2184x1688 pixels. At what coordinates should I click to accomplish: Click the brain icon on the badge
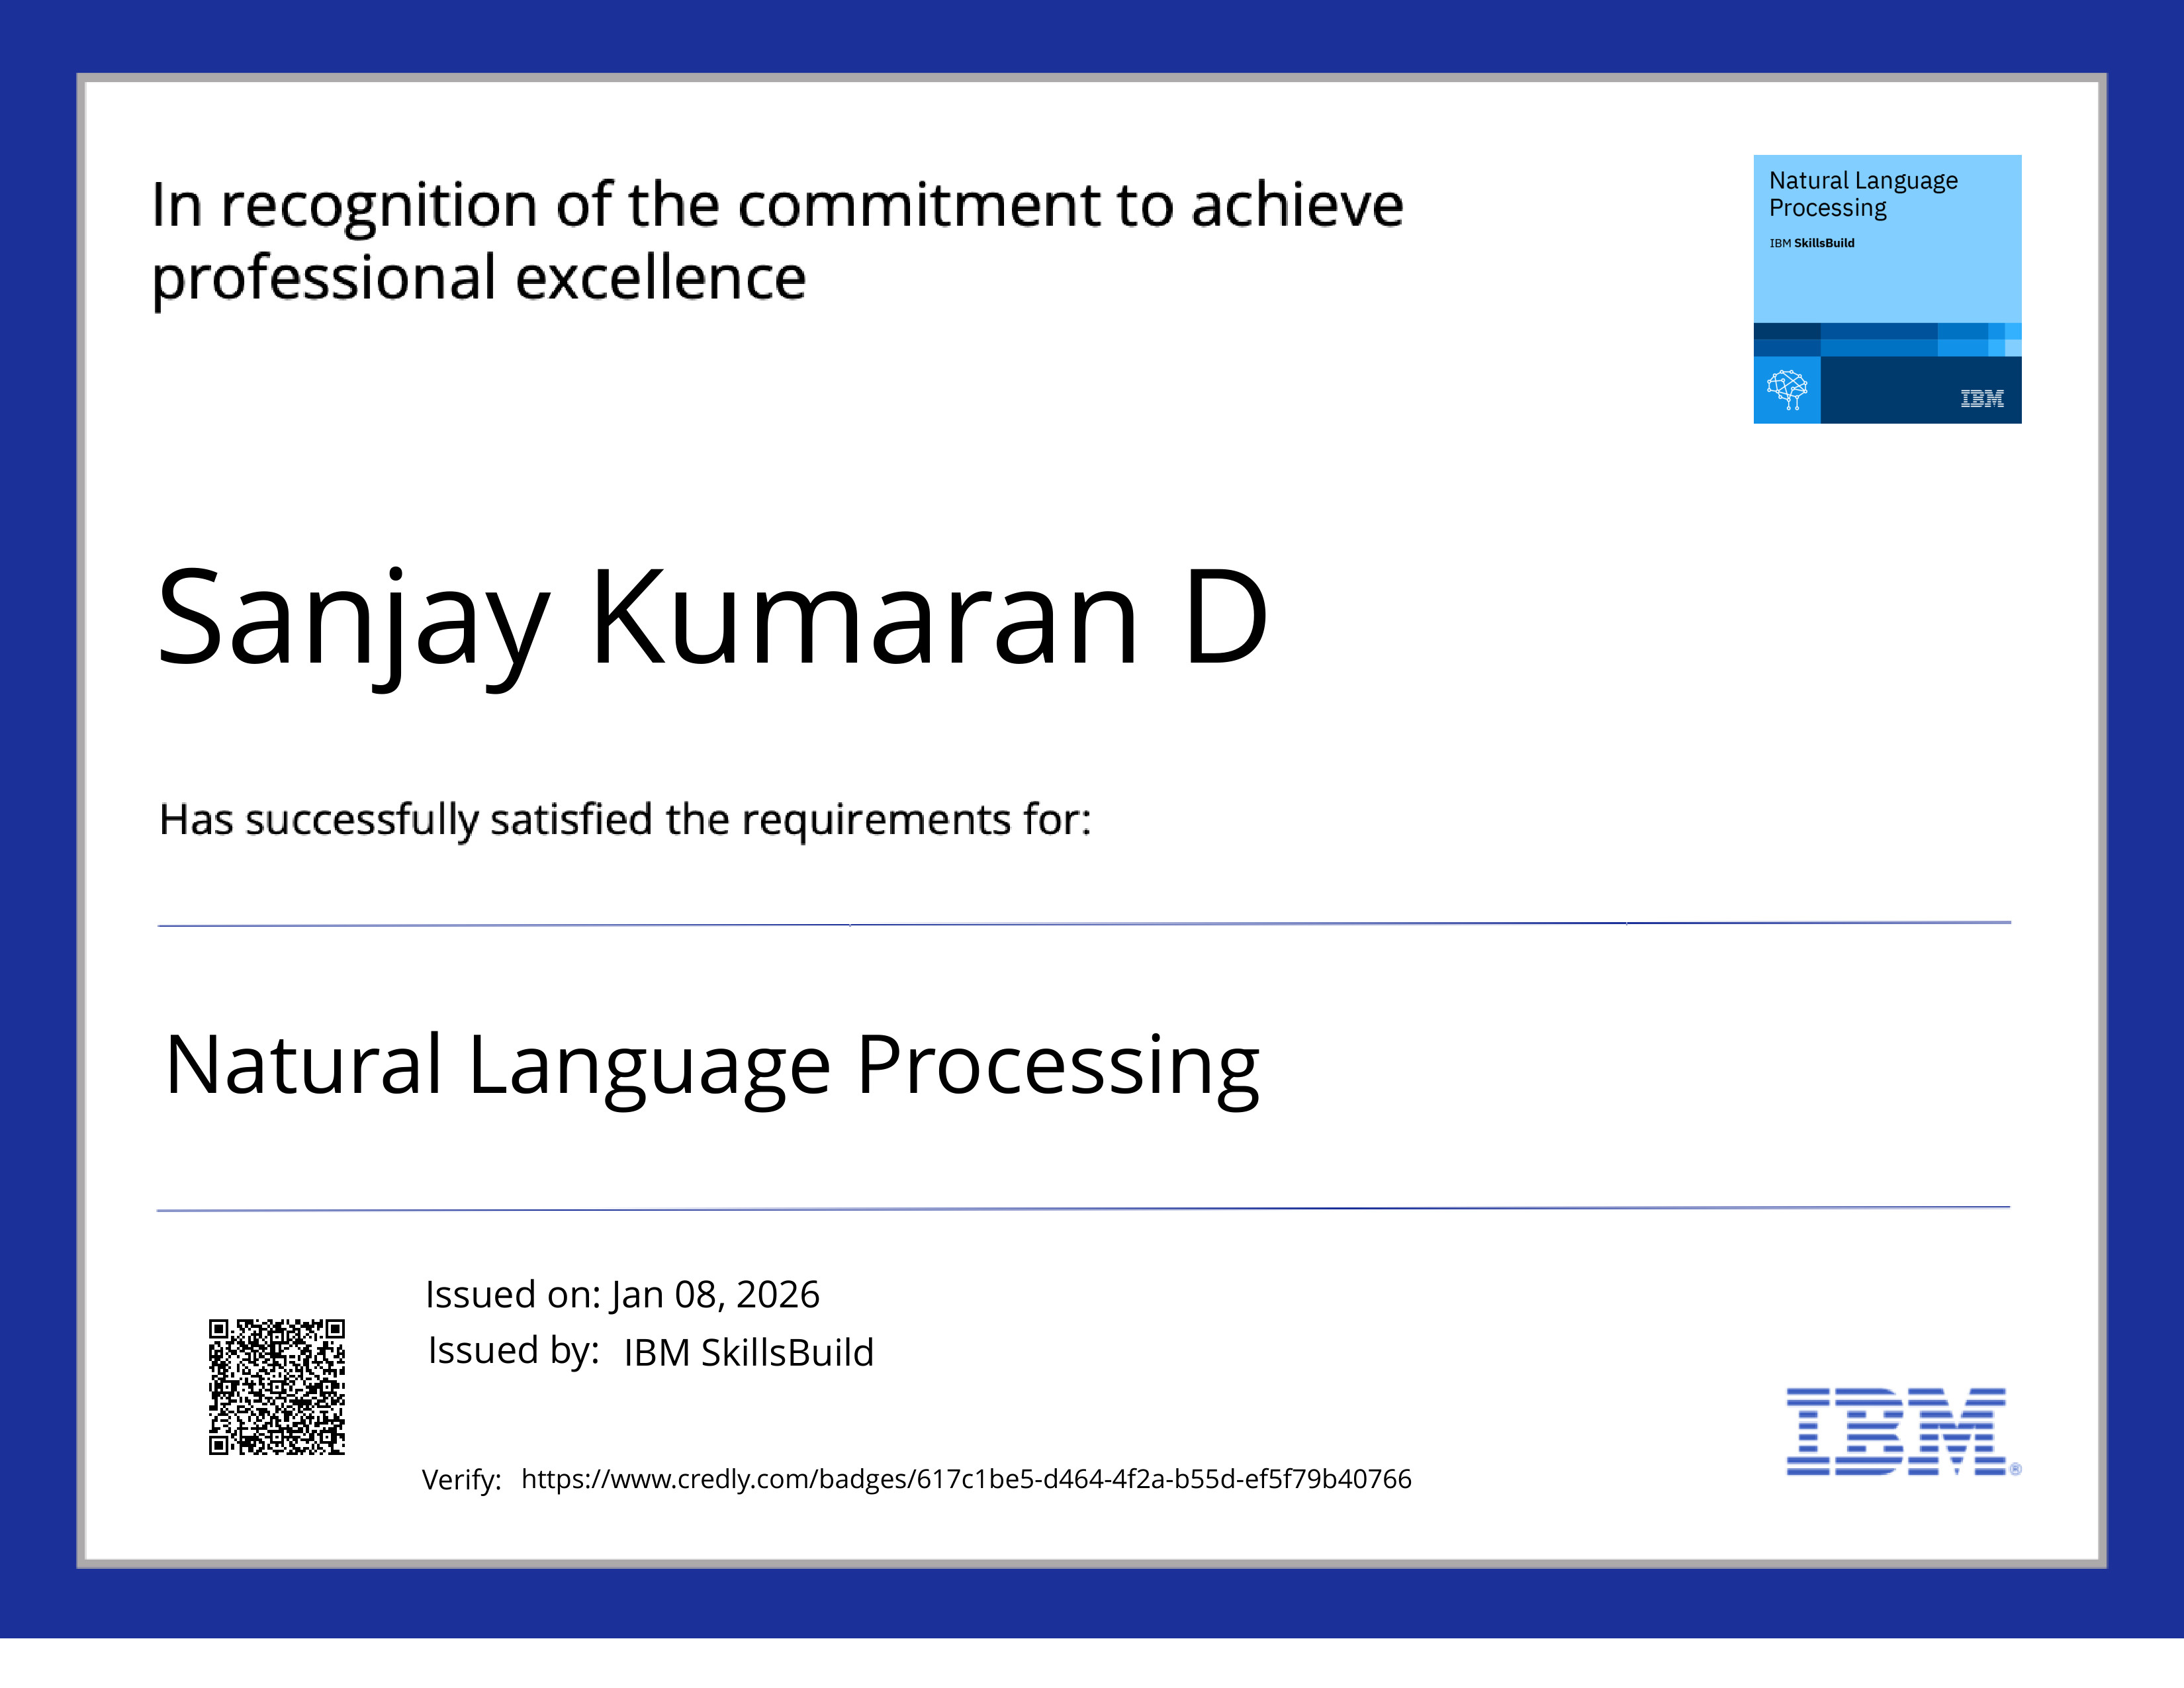point(1786,389)
